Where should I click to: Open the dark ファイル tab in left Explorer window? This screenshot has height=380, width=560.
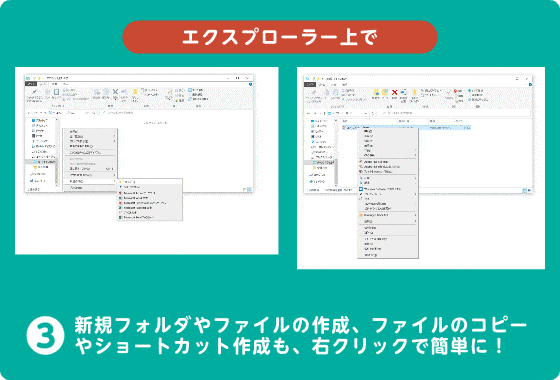31,84
